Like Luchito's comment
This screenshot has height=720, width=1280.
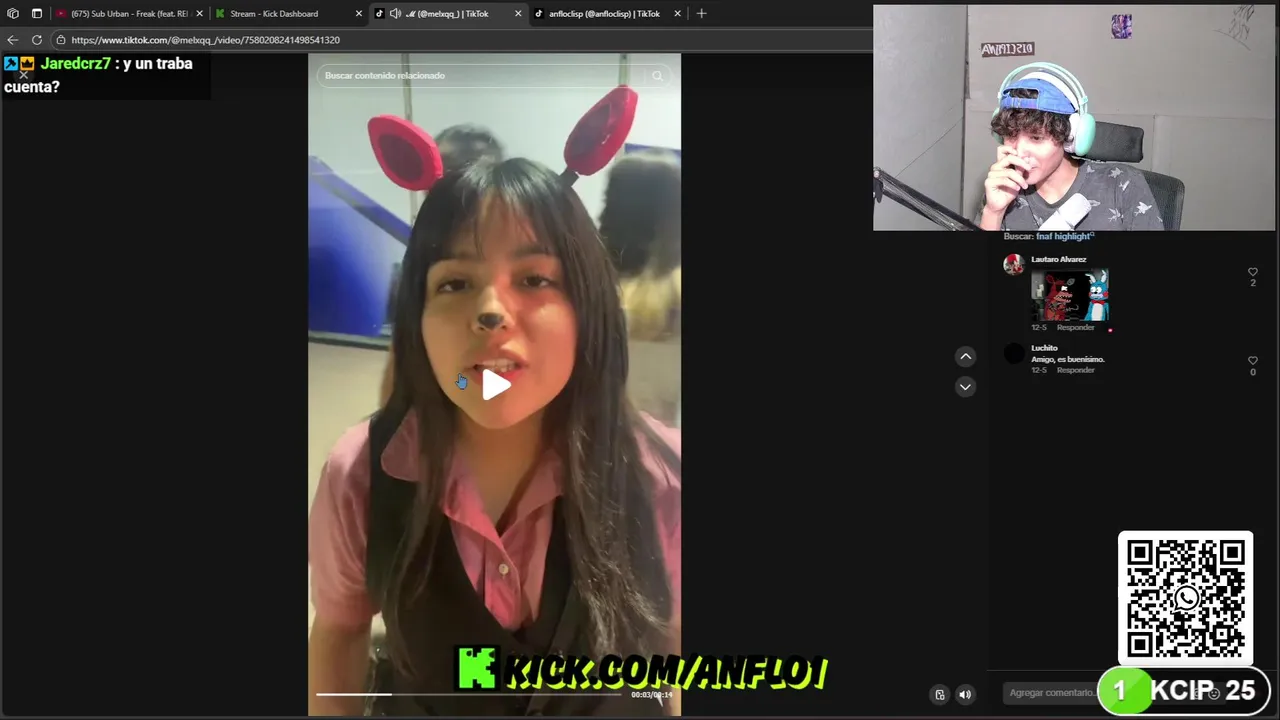click(1252, 360)
